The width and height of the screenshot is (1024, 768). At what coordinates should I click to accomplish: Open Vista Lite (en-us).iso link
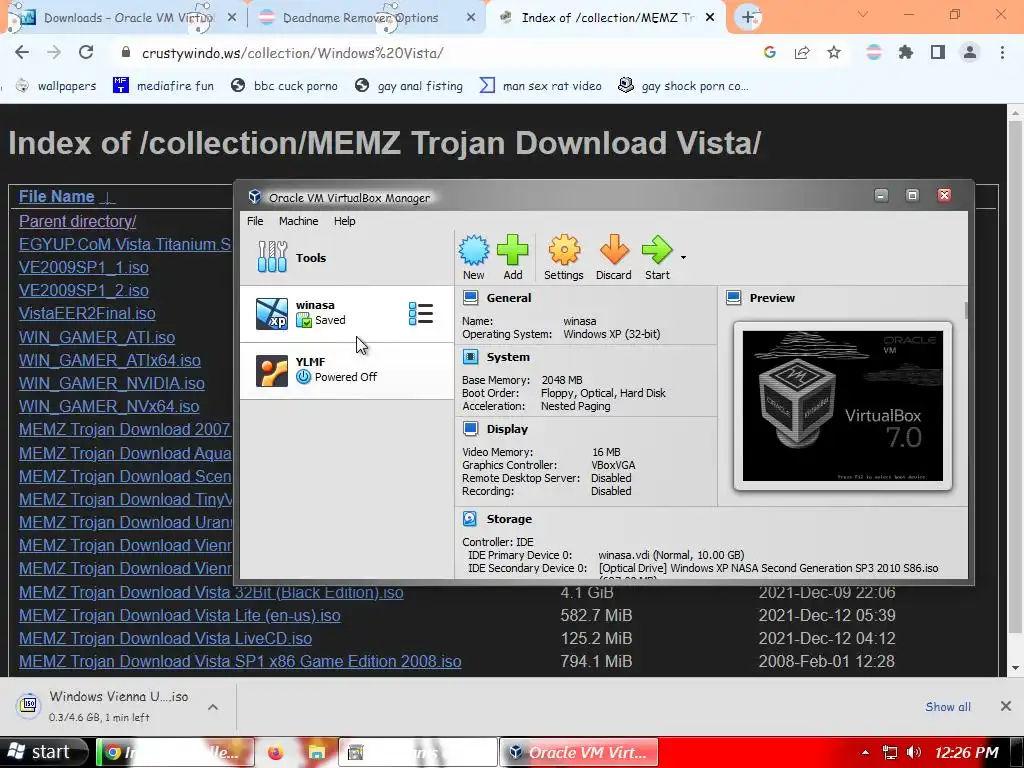[180, 616]
